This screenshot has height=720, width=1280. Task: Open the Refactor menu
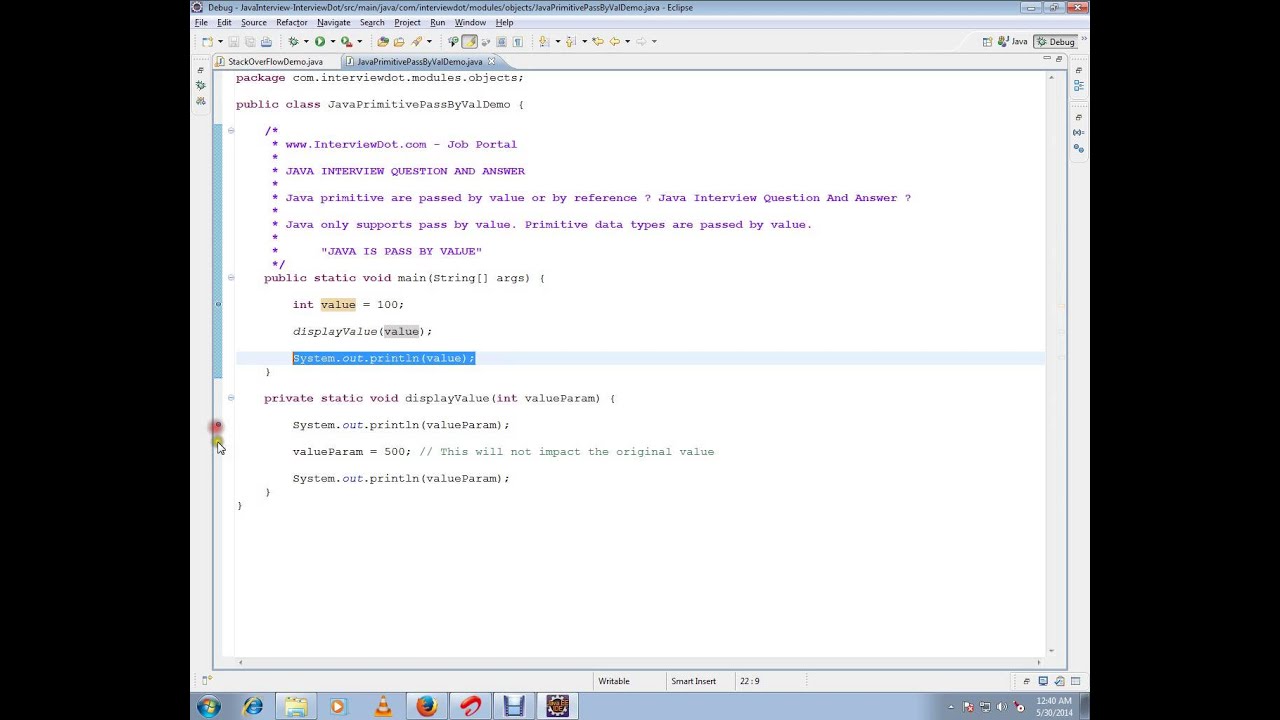pyautogui.click(x=292, y=22)
